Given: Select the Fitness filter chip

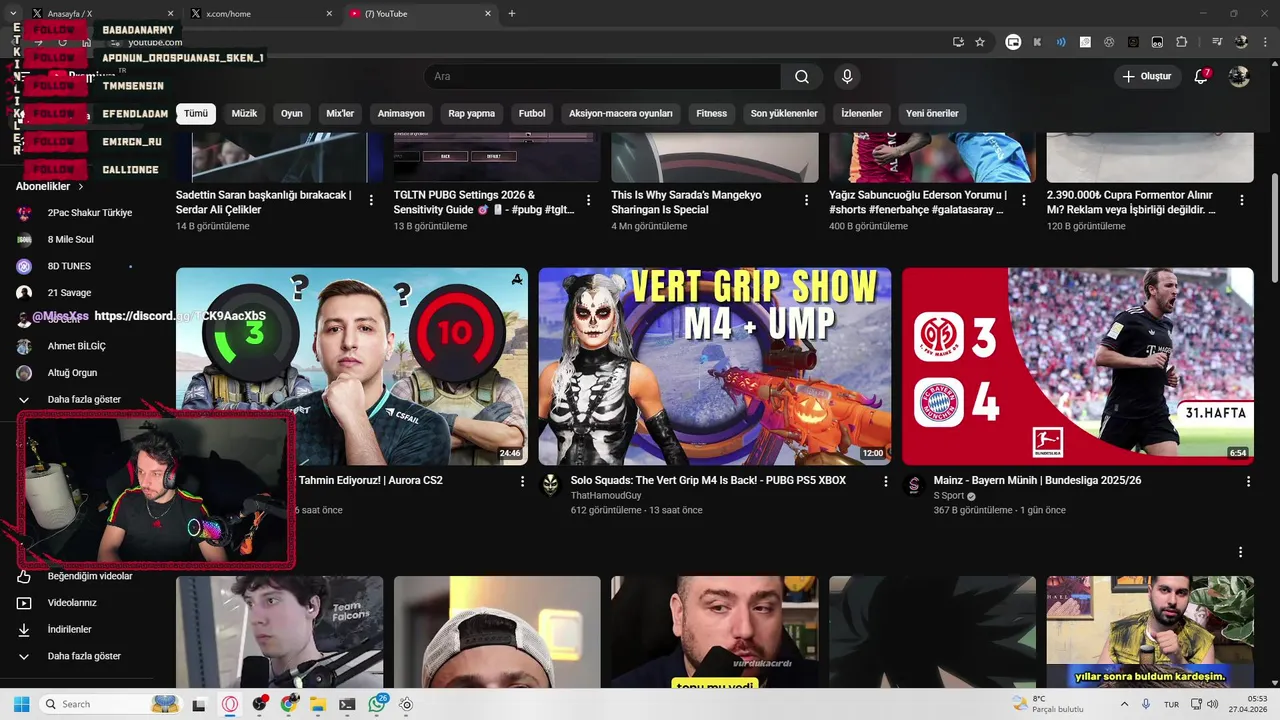Looking at the screenshot, I should tap(712, 114).
